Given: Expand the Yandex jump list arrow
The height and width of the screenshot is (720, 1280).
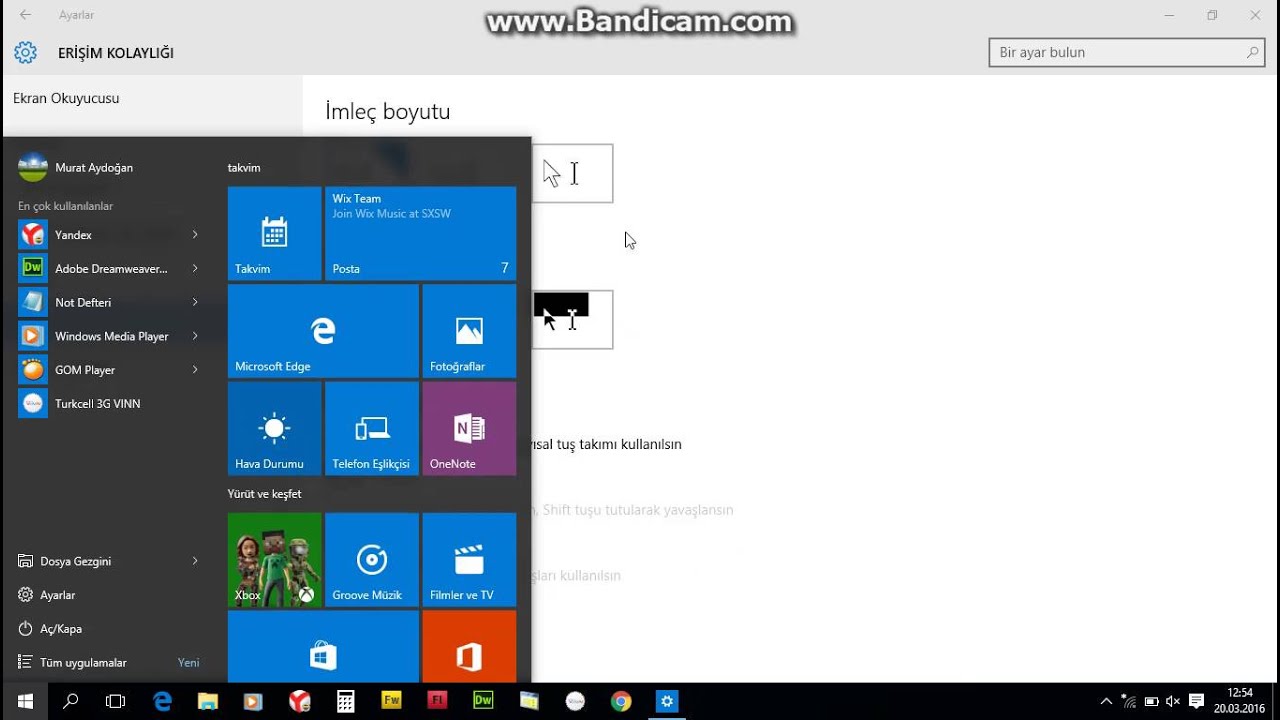Looking at the screenshot, I should [x=195, y=235].
